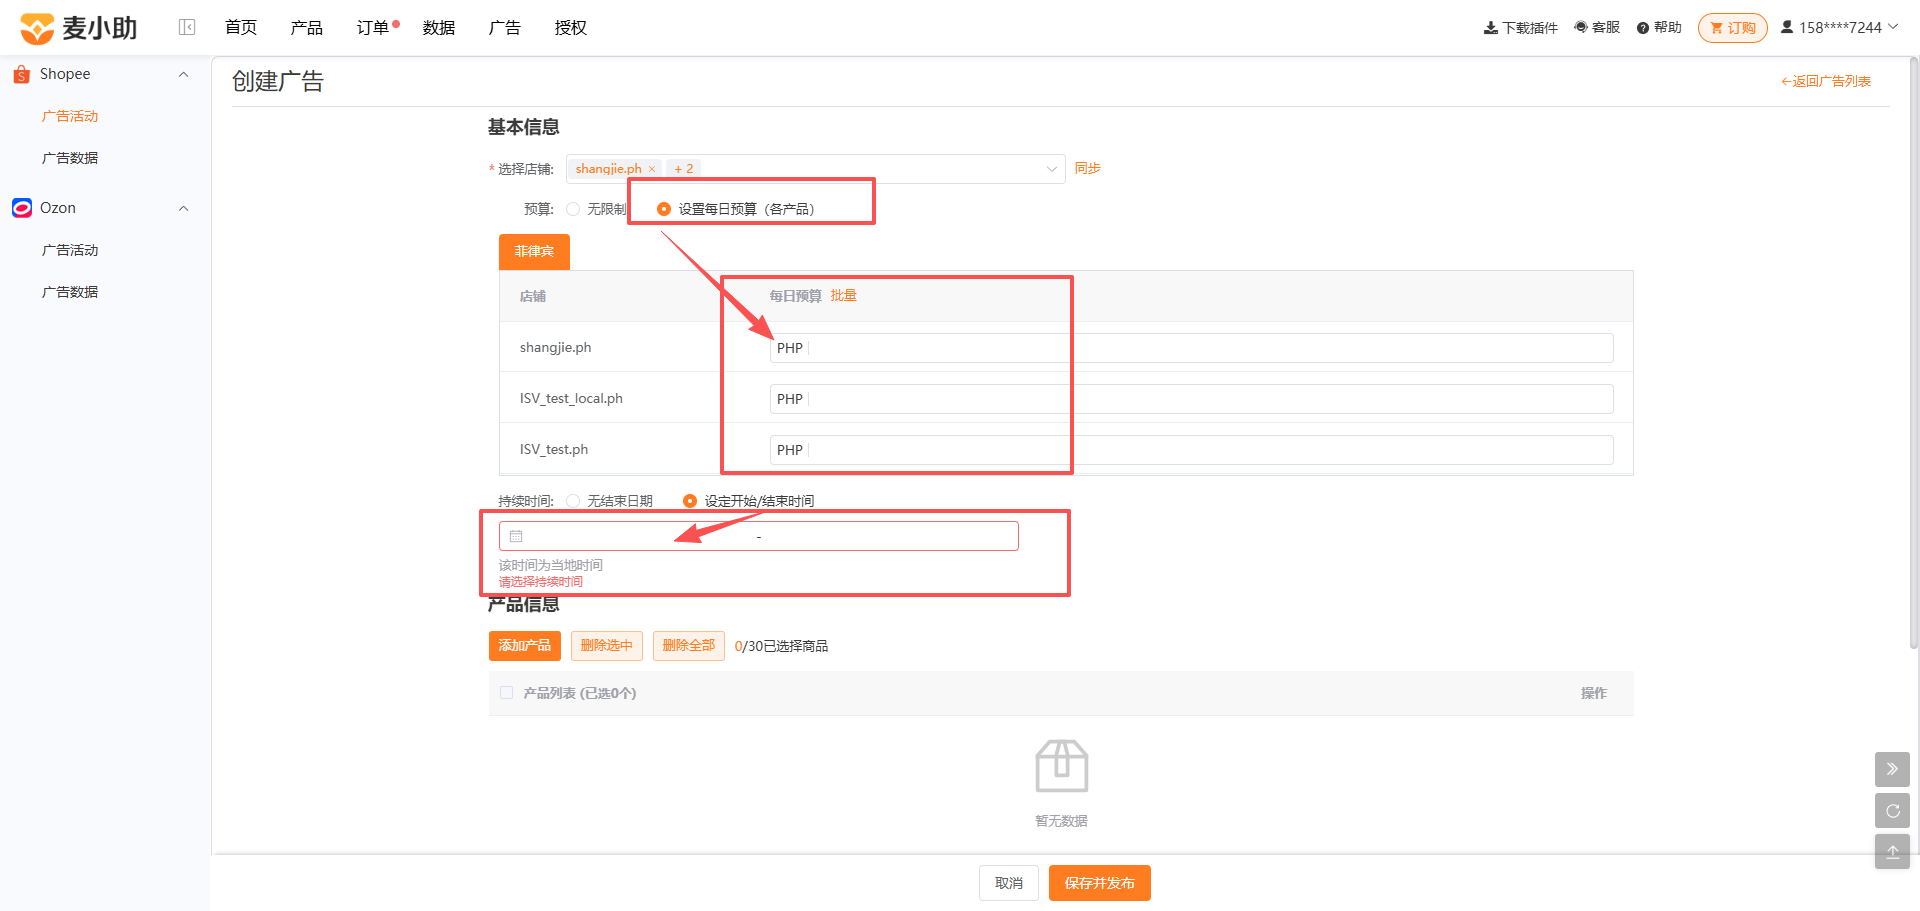Click ISV_test_local.ph shop name

tap(571, 398)
